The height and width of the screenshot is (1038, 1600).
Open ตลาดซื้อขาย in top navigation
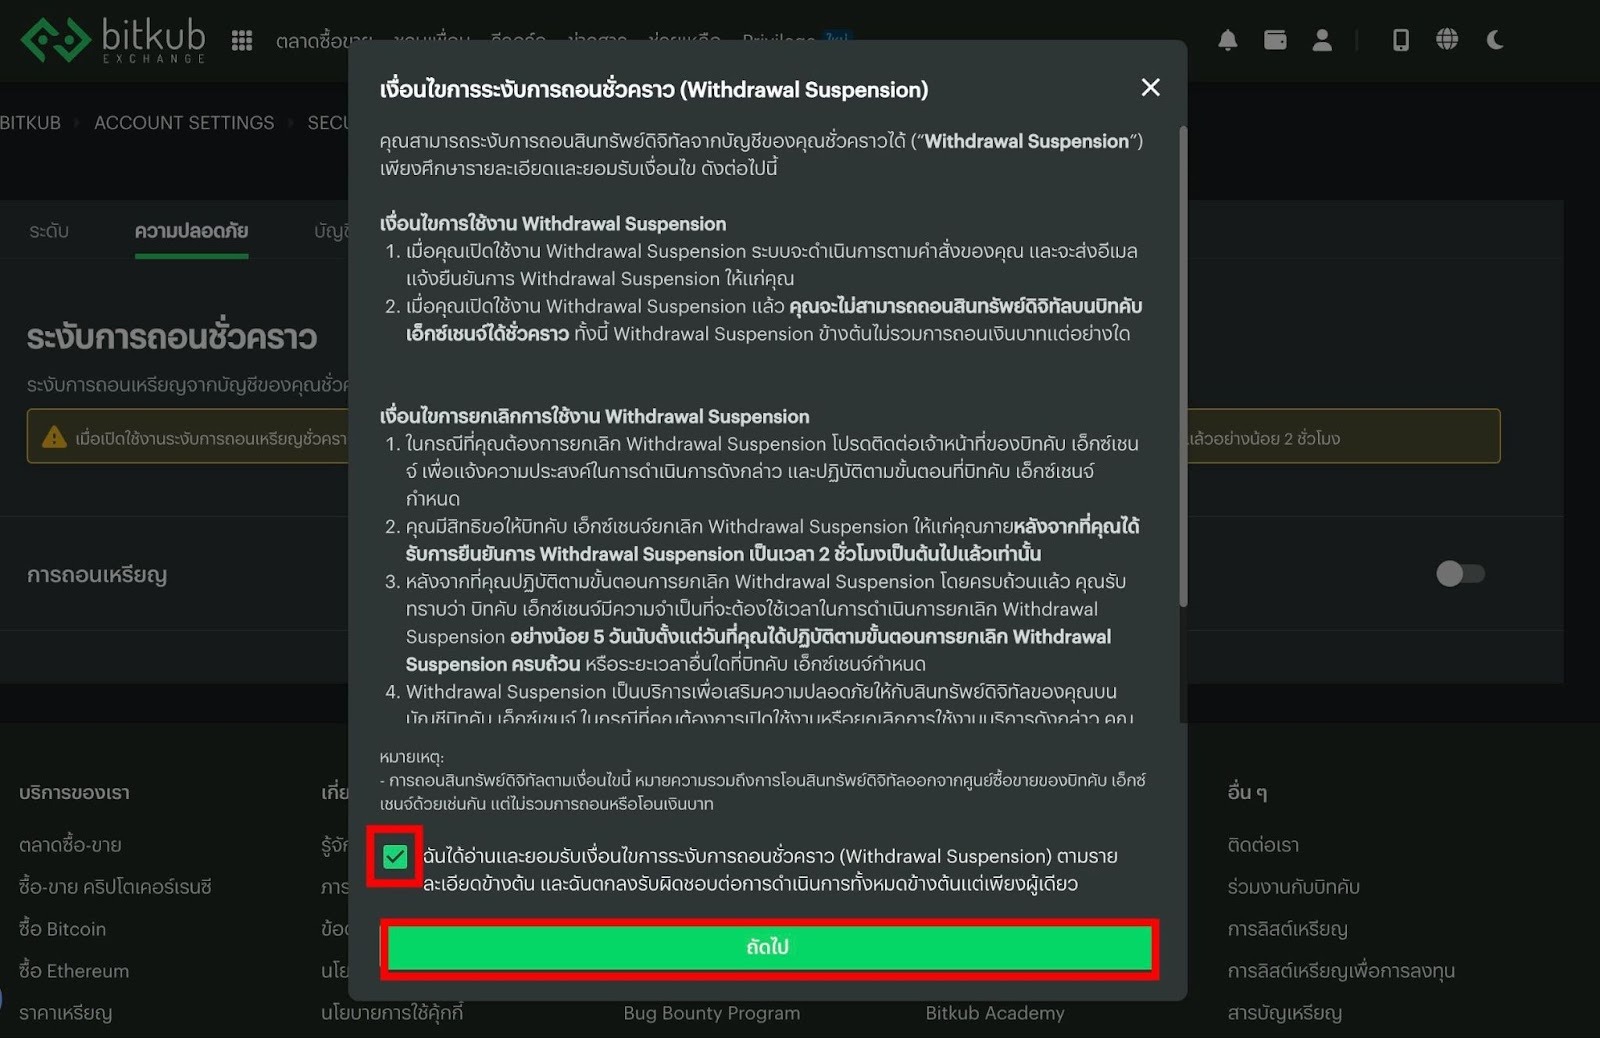tap(322, 40)
